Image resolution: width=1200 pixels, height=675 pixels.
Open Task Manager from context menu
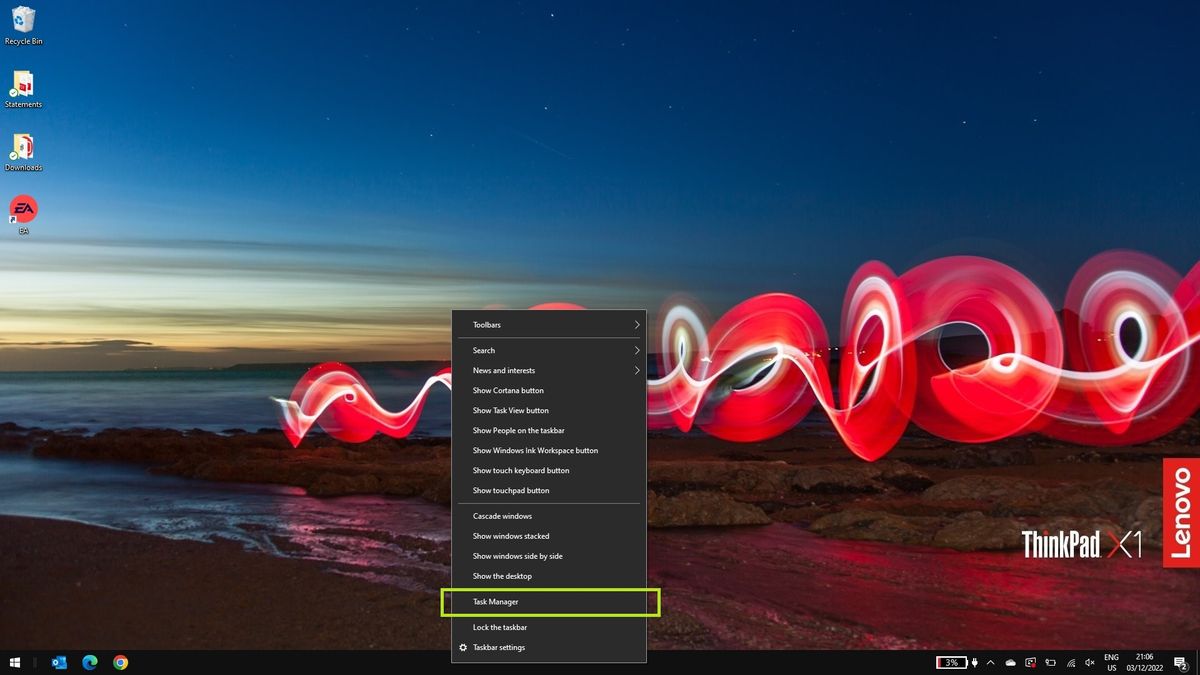point(548,602)
